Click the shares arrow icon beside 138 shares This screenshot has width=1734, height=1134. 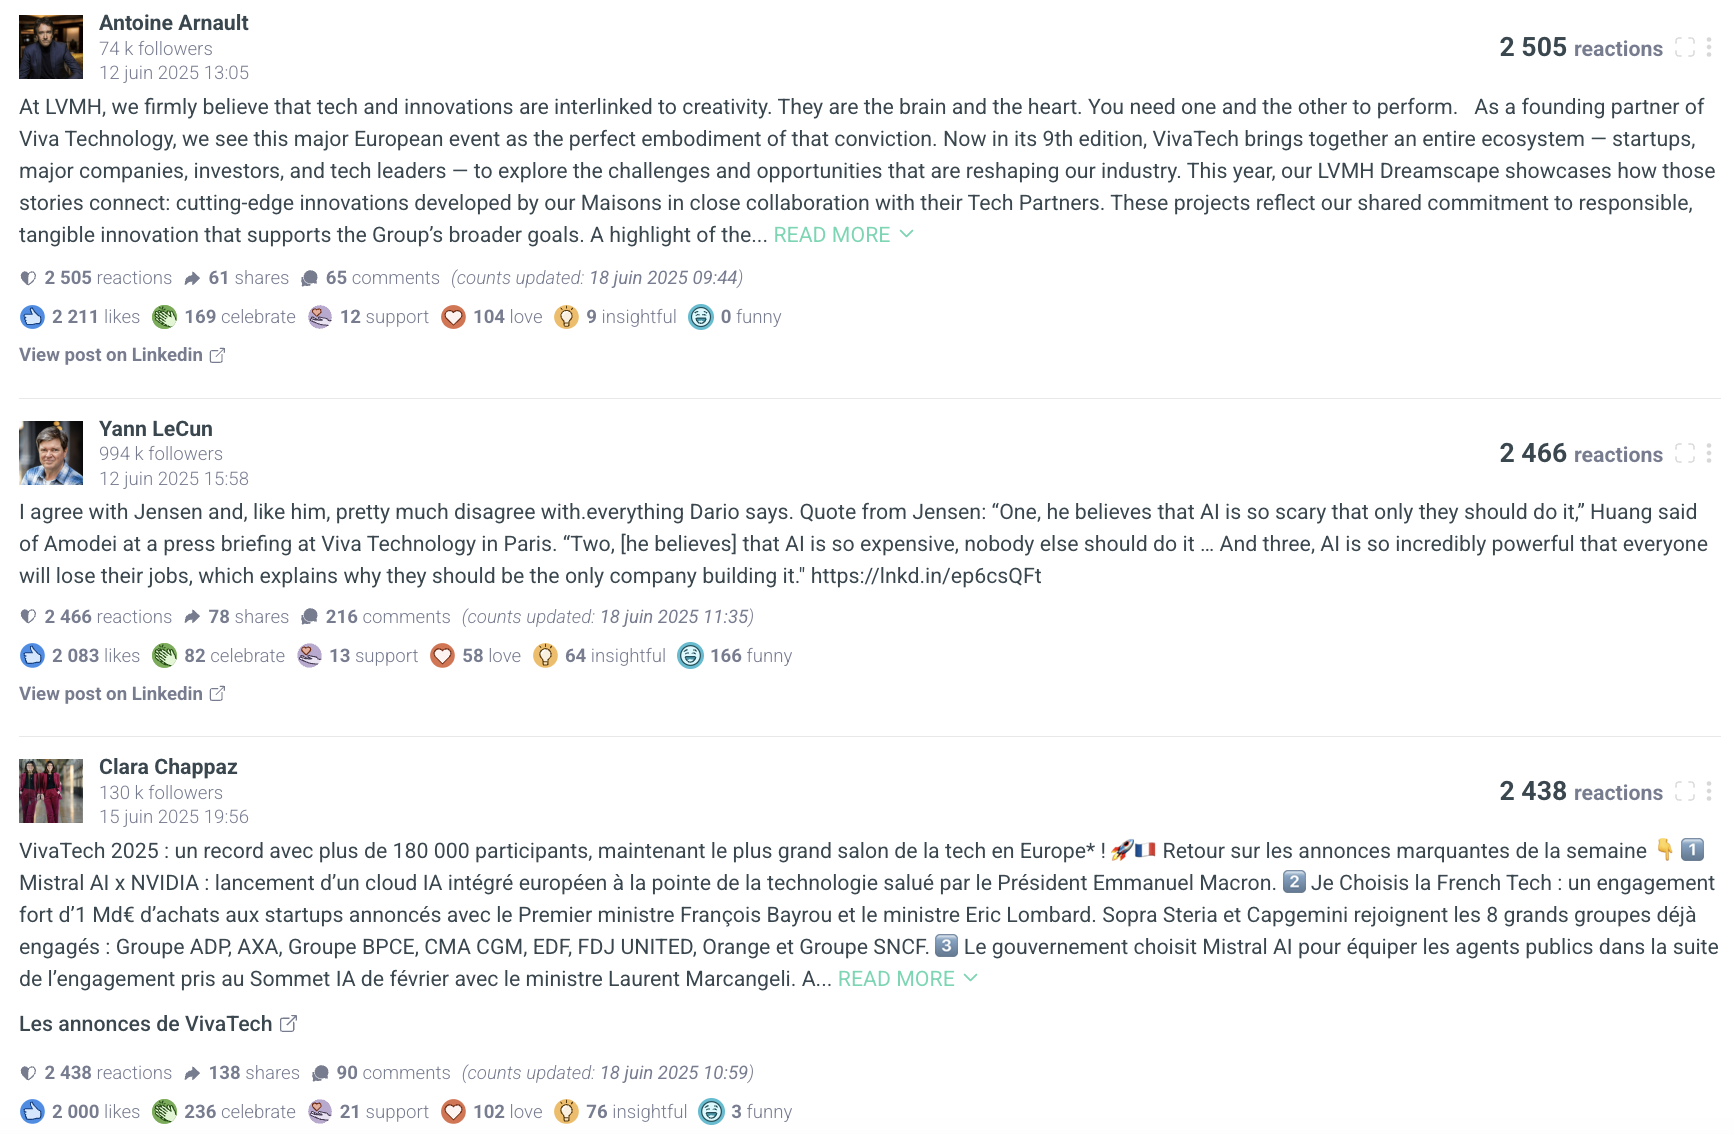point(192,1074)
